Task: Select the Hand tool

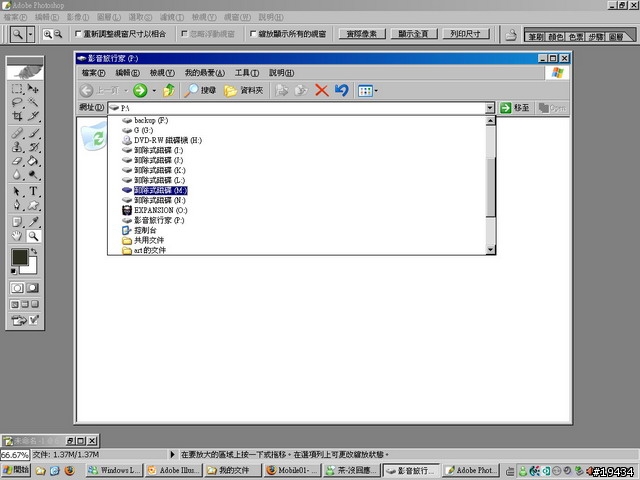Action: point(17,236)
